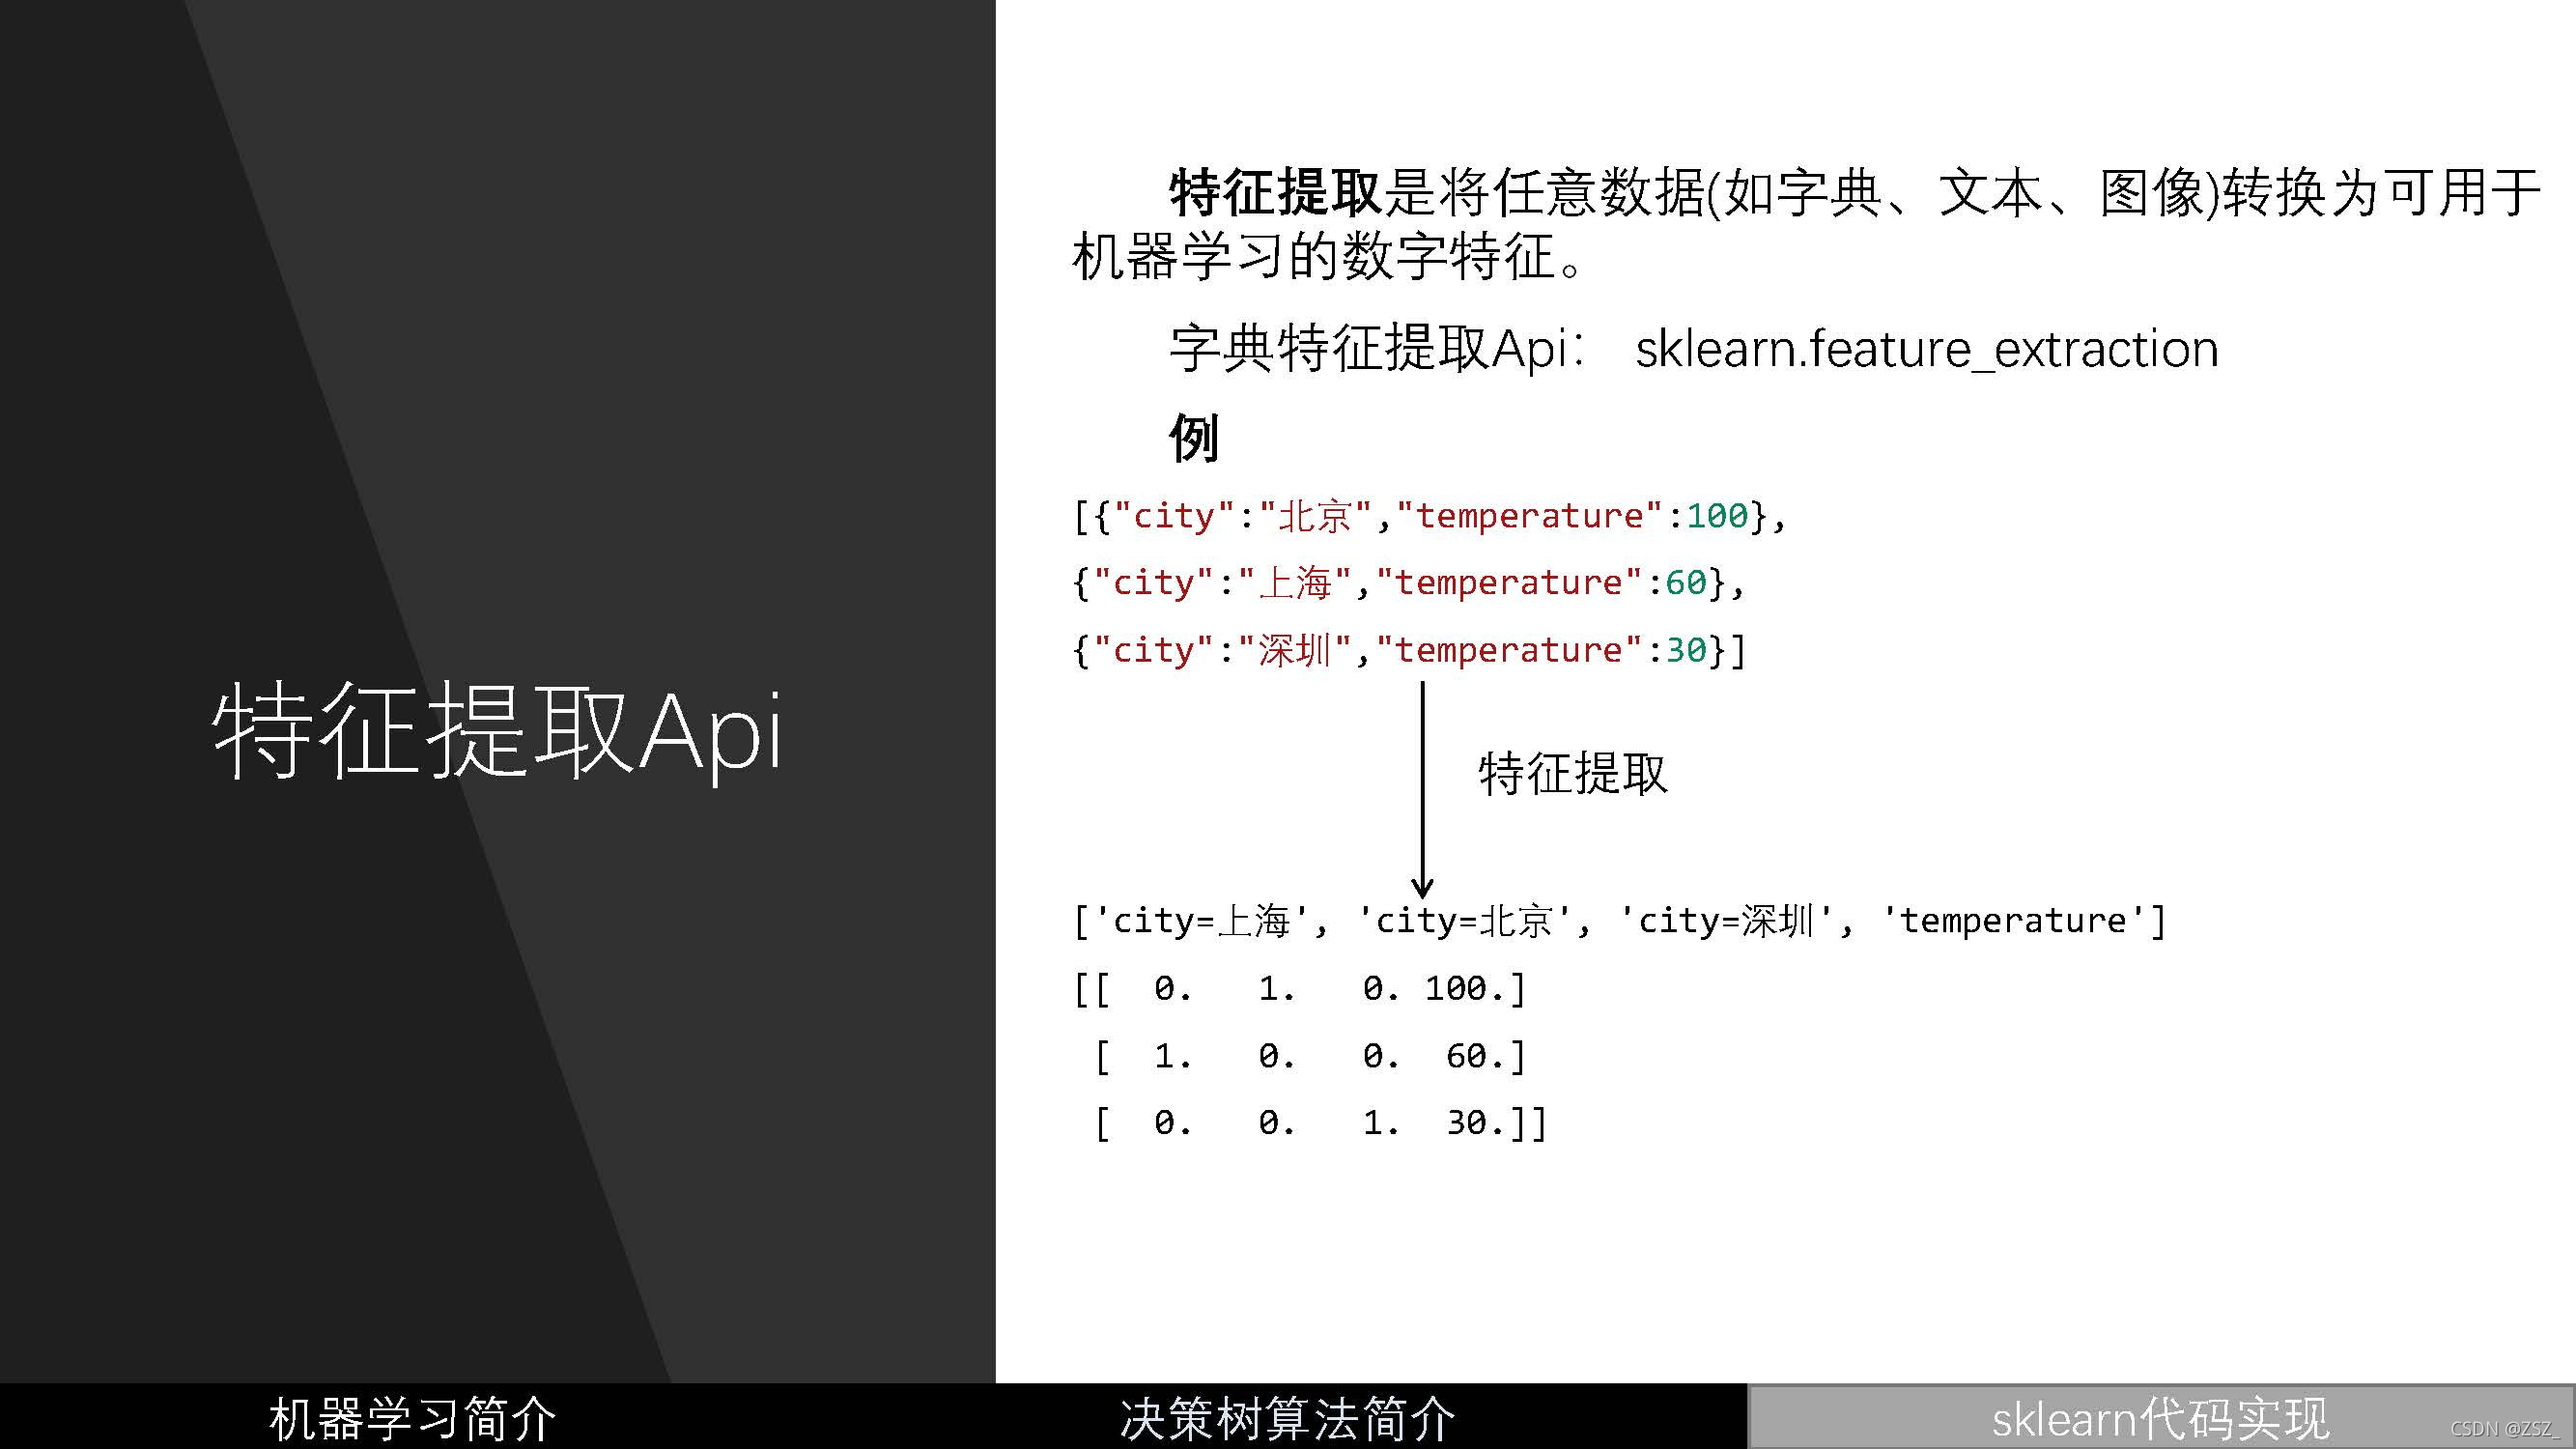2576x1449 pixels.
Task: Click the matrix row ending in 100.
Action: tap(1300, 989)
